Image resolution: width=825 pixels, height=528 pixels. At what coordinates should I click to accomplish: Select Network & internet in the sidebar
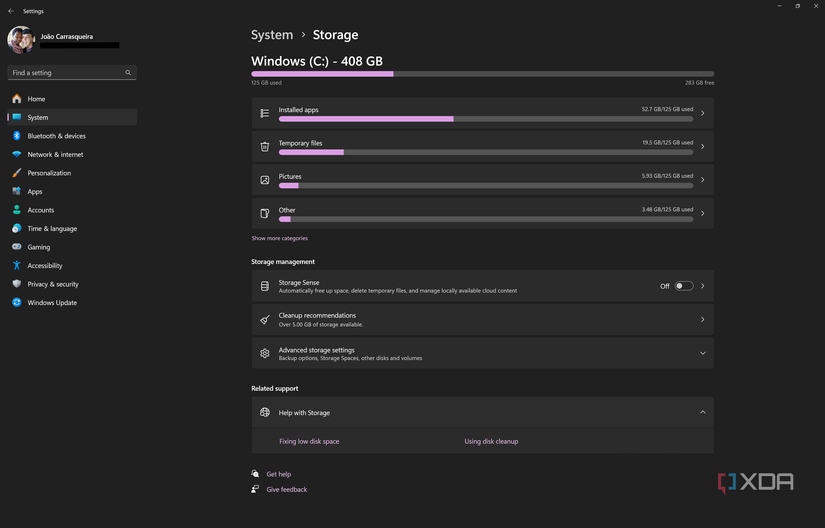pos(72,154)
